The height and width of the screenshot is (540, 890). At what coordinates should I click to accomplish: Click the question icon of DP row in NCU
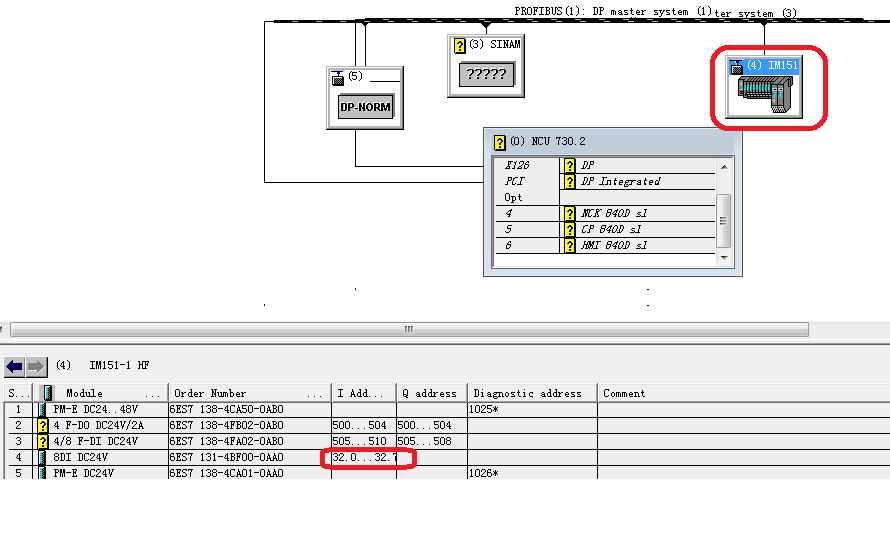click(x=569, y=165)
